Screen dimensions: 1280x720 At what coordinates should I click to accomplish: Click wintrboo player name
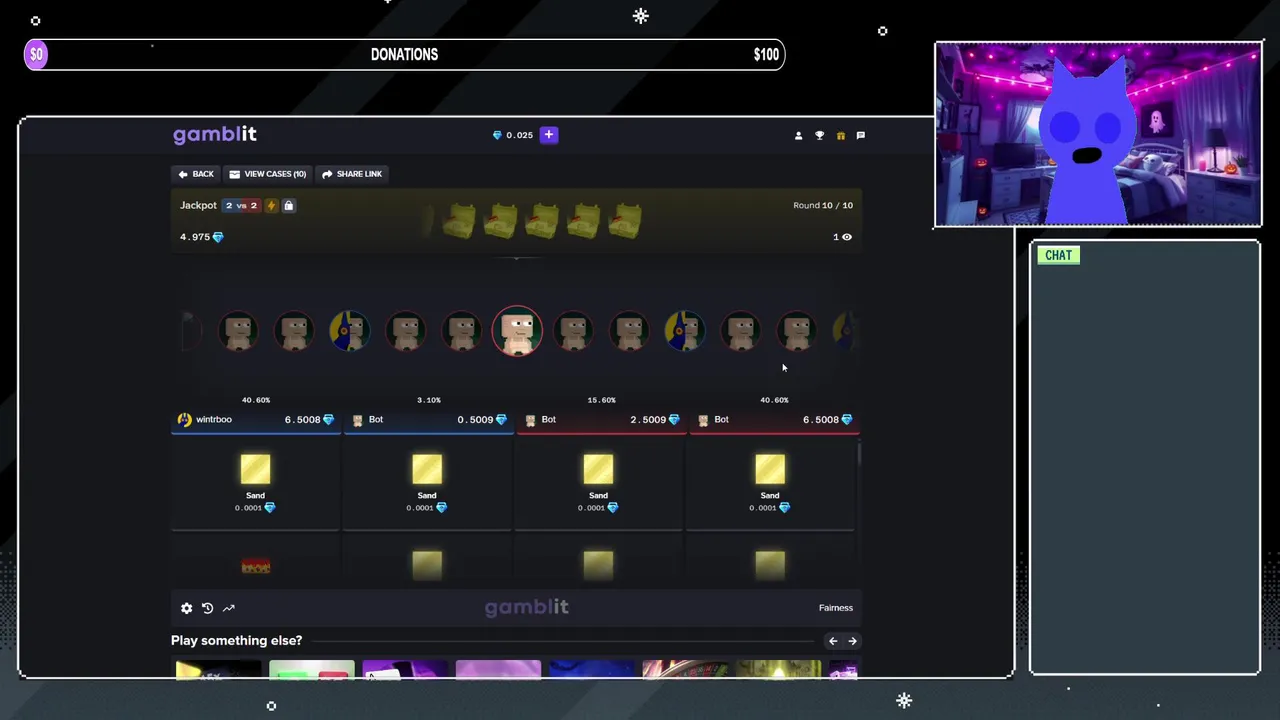(214, 420)
